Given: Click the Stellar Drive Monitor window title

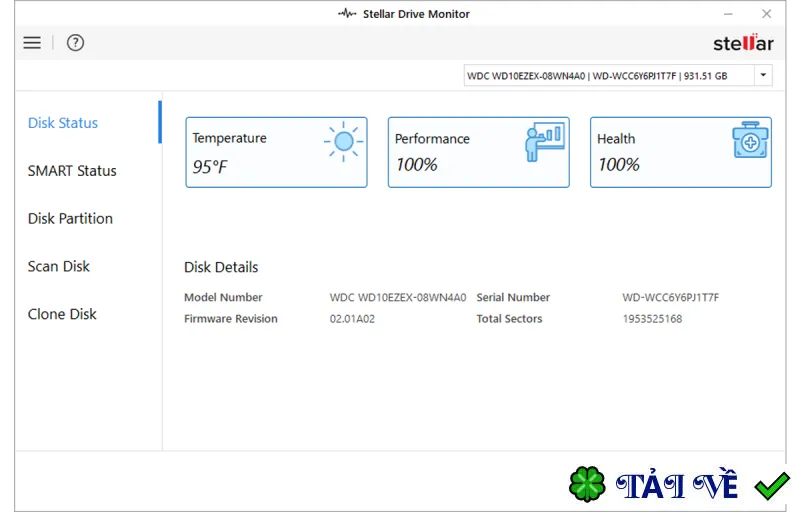Looking at the screenshot, I should tap(416, 14).
